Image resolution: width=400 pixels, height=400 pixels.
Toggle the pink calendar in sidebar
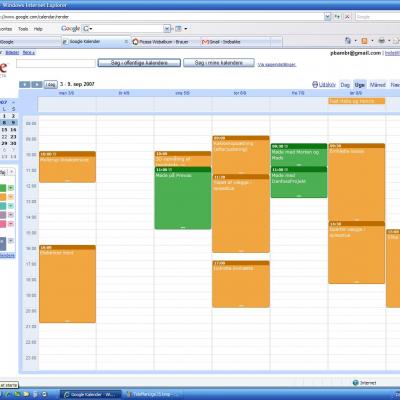3,224
